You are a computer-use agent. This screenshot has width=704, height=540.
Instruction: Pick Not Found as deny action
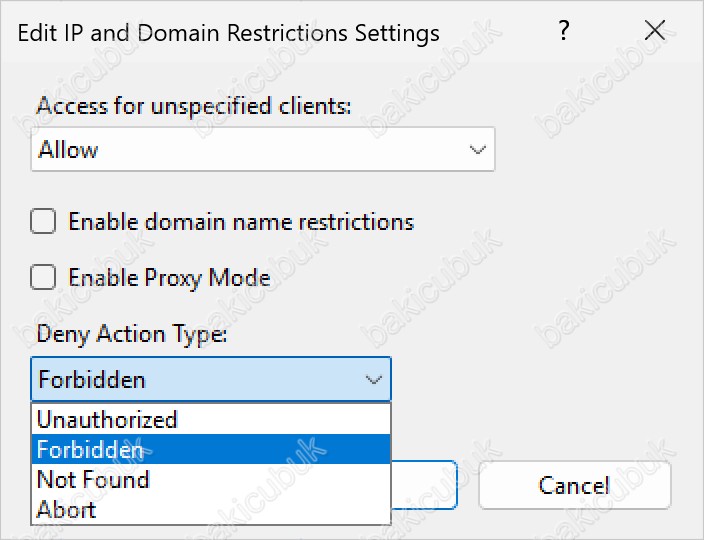(211, 479)
